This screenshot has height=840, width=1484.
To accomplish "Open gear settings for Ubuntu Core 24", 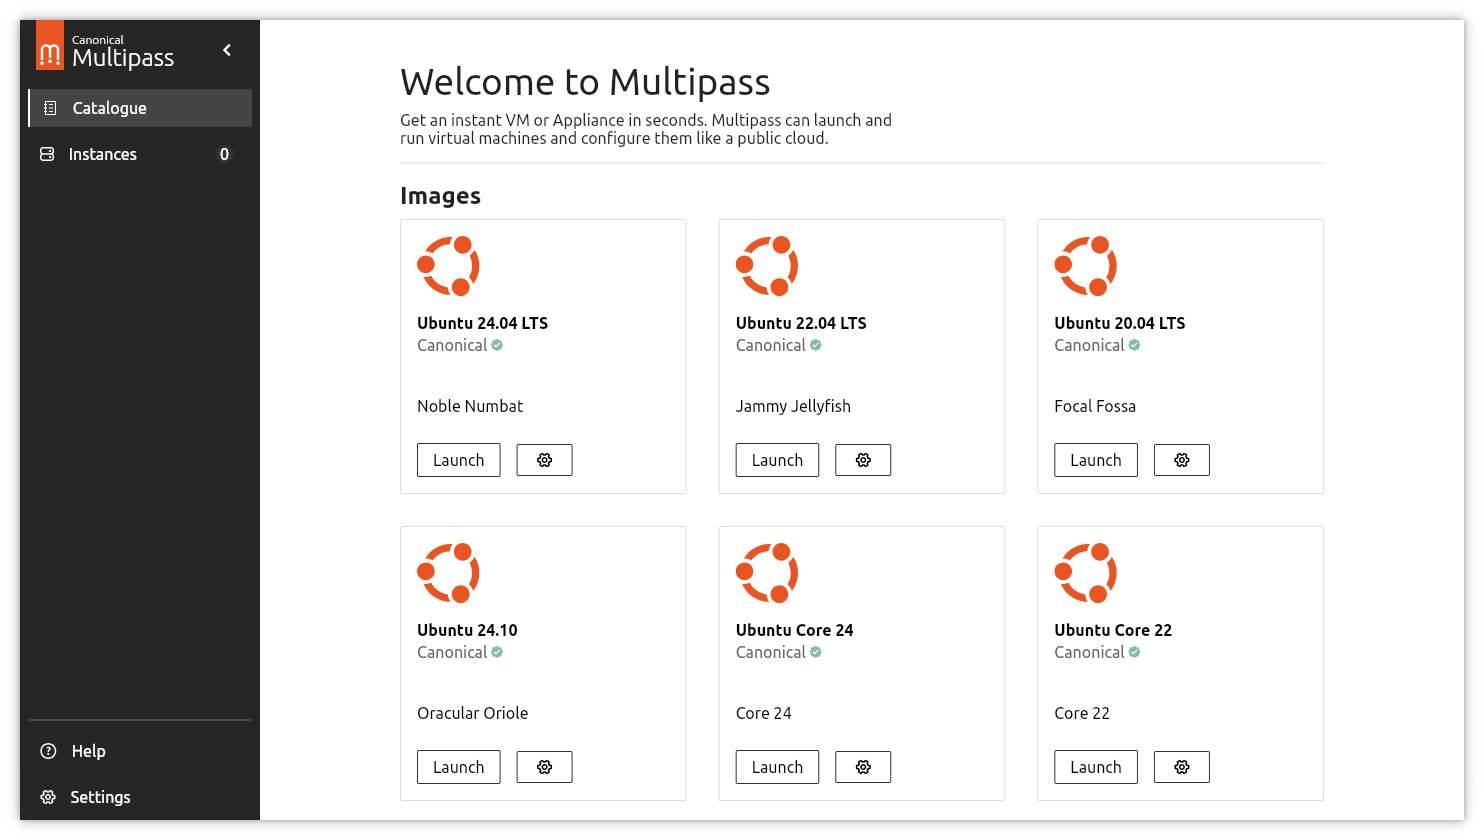I will 863,767.
